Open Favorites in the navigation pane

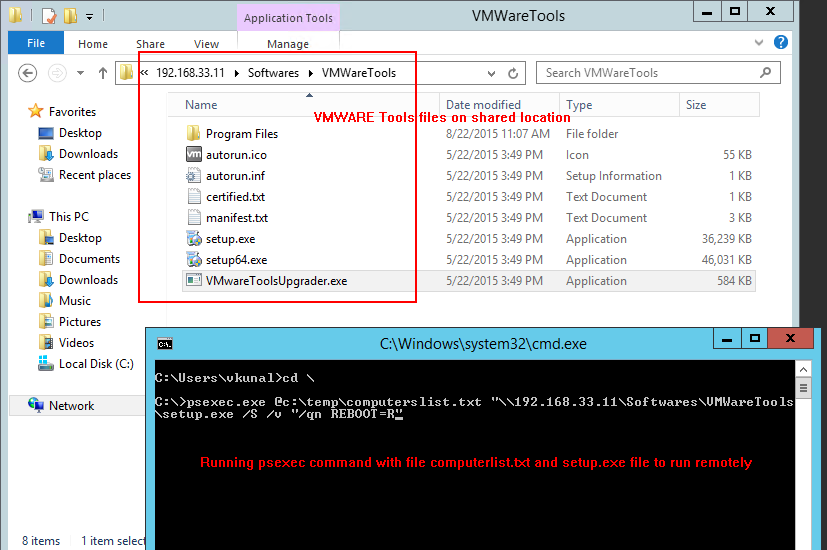(x=72, y=112)
